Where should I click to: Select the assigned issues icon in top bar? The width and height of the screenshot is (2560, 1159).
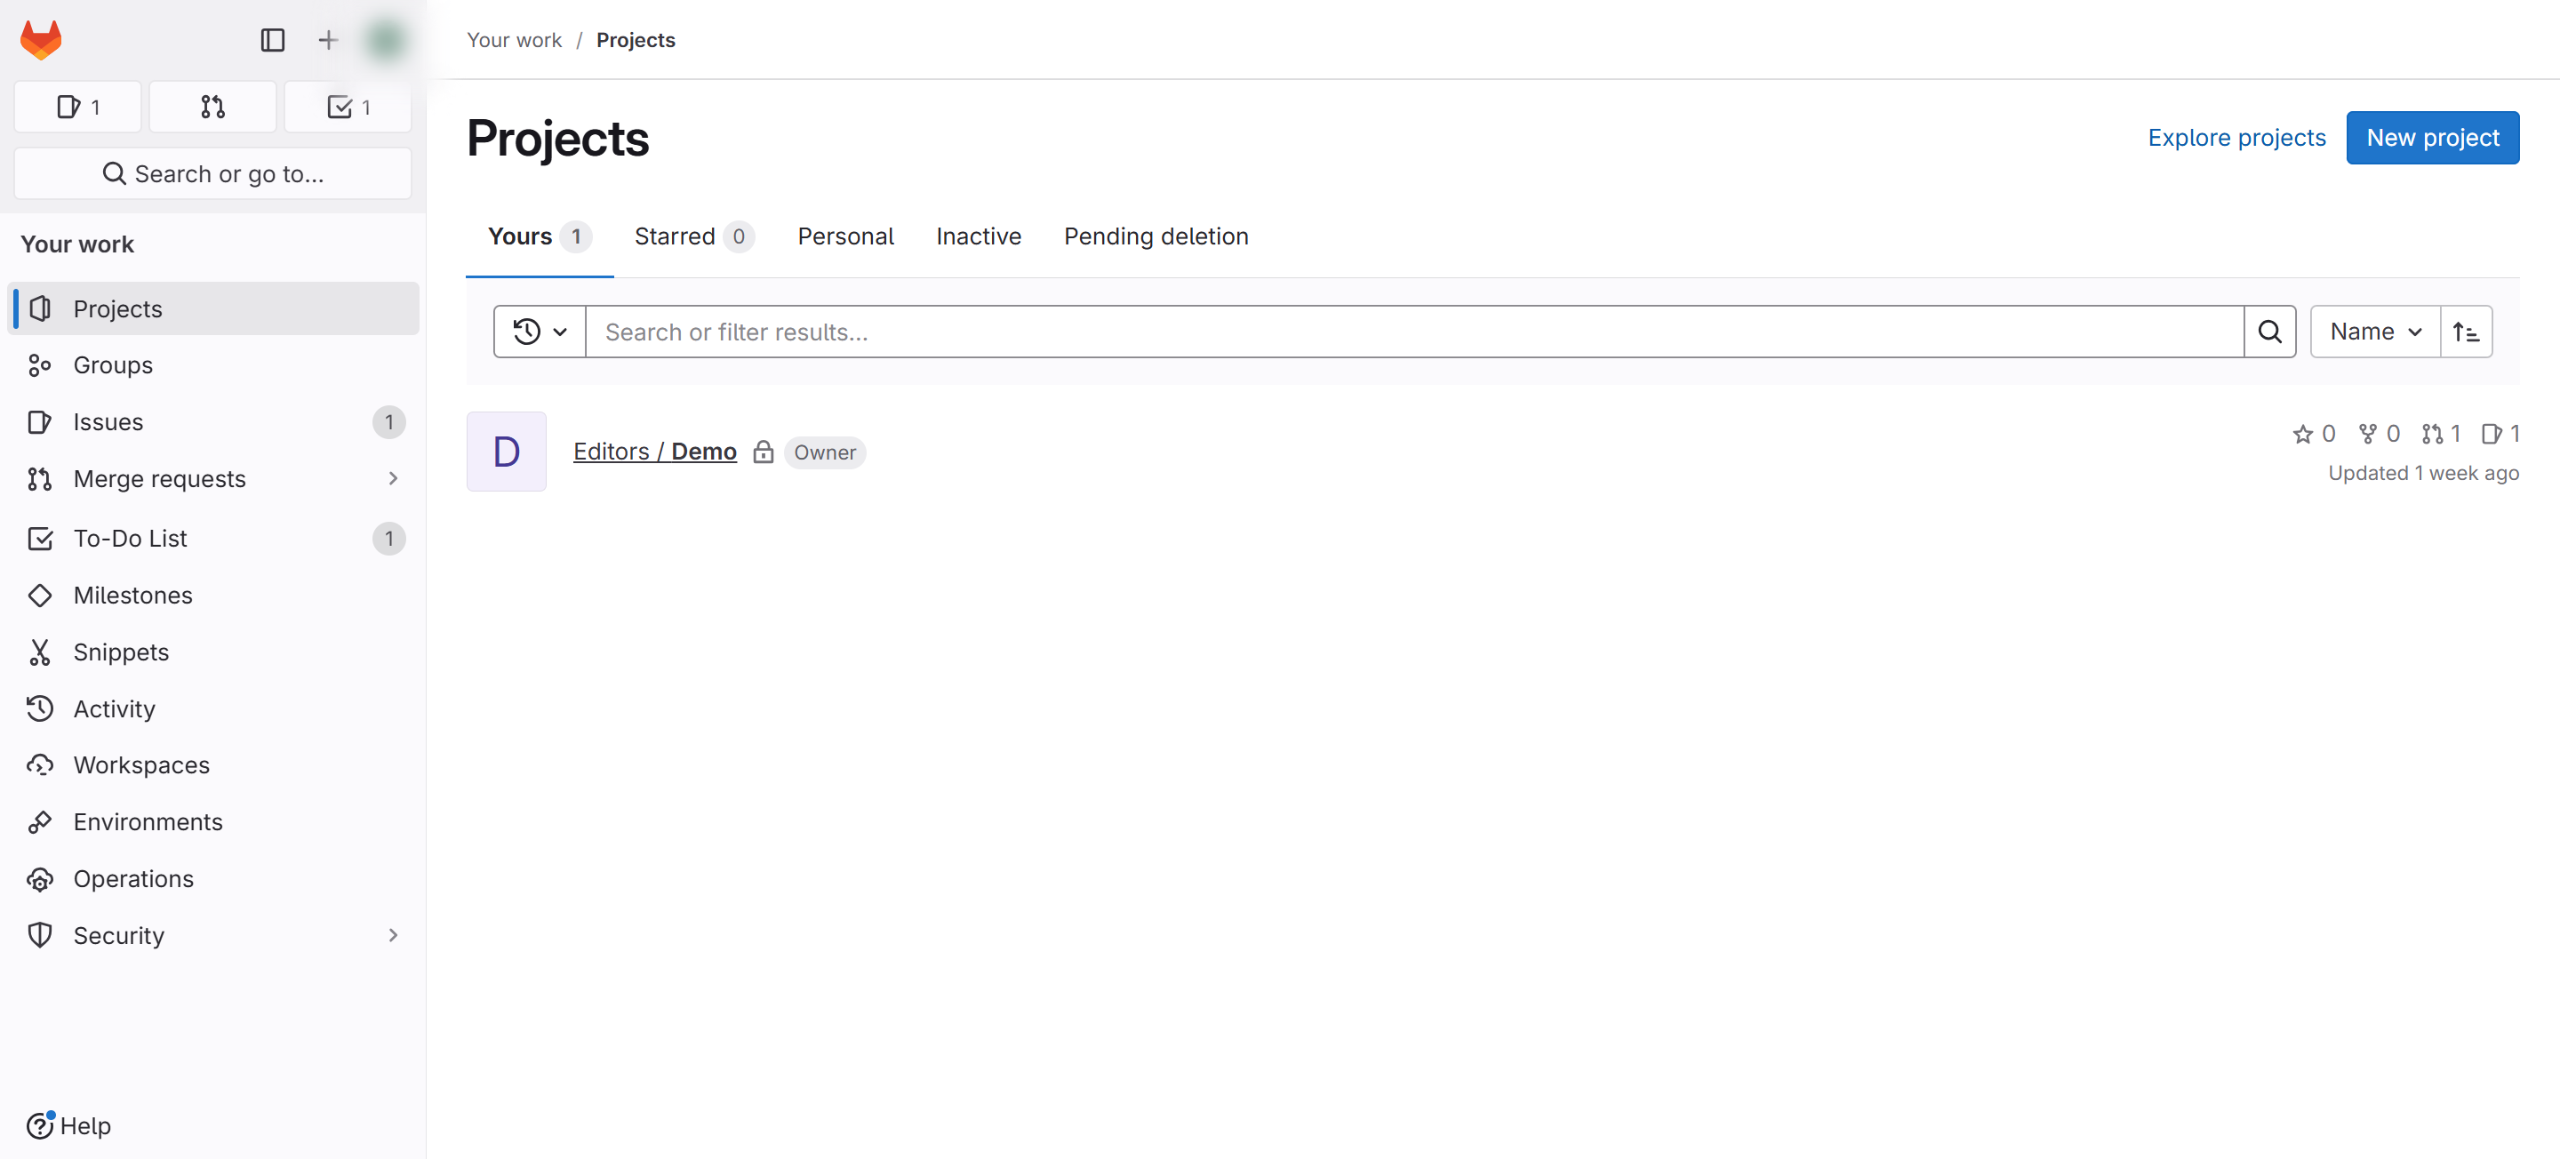pyautogui.click(x=77, y=106)
